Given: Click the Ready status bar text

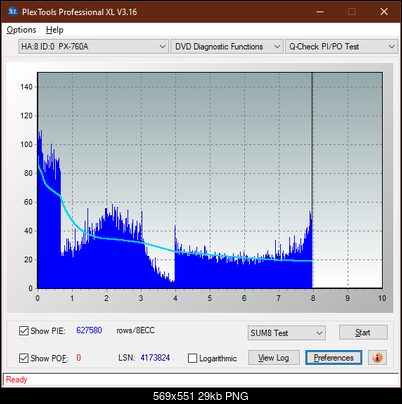Looking at the screenshot, I should click(16, 380).
